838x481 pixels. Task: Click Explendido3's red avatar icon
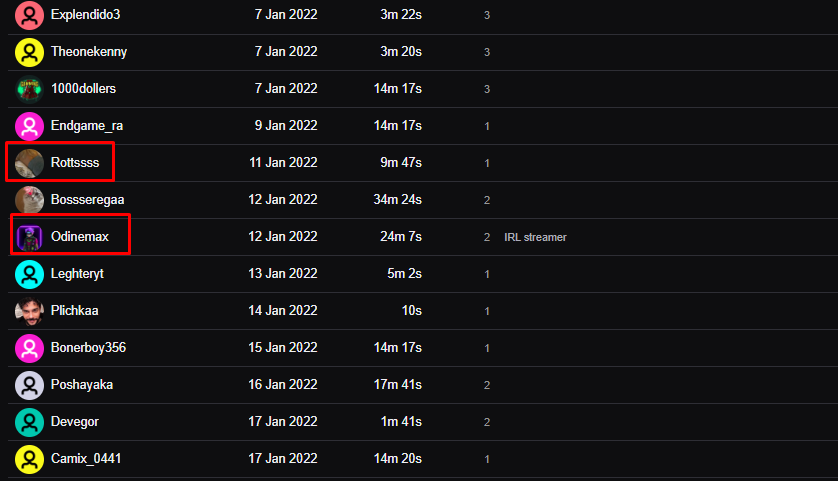pyautogui.click(x=29, y=15)
